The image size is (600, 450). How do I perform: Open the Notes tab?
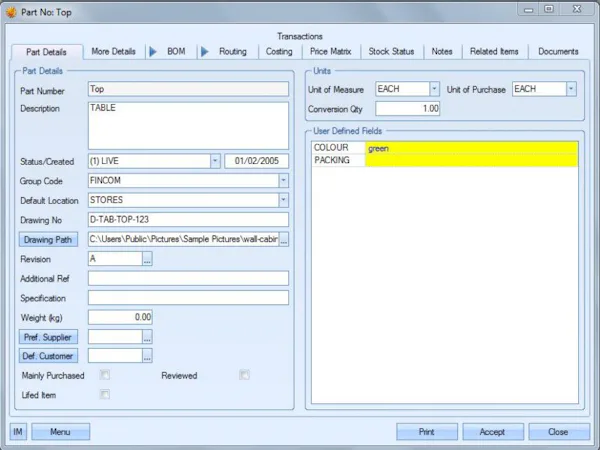[442, 51]
